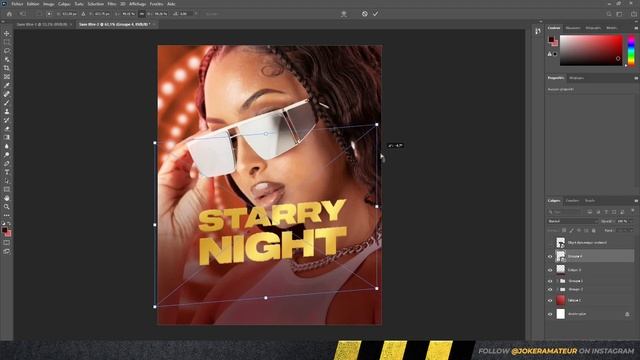Hide the red Calque 1 layer
Image resolution: width=640 pixels, height=360 pixels.
pos(550,300)
